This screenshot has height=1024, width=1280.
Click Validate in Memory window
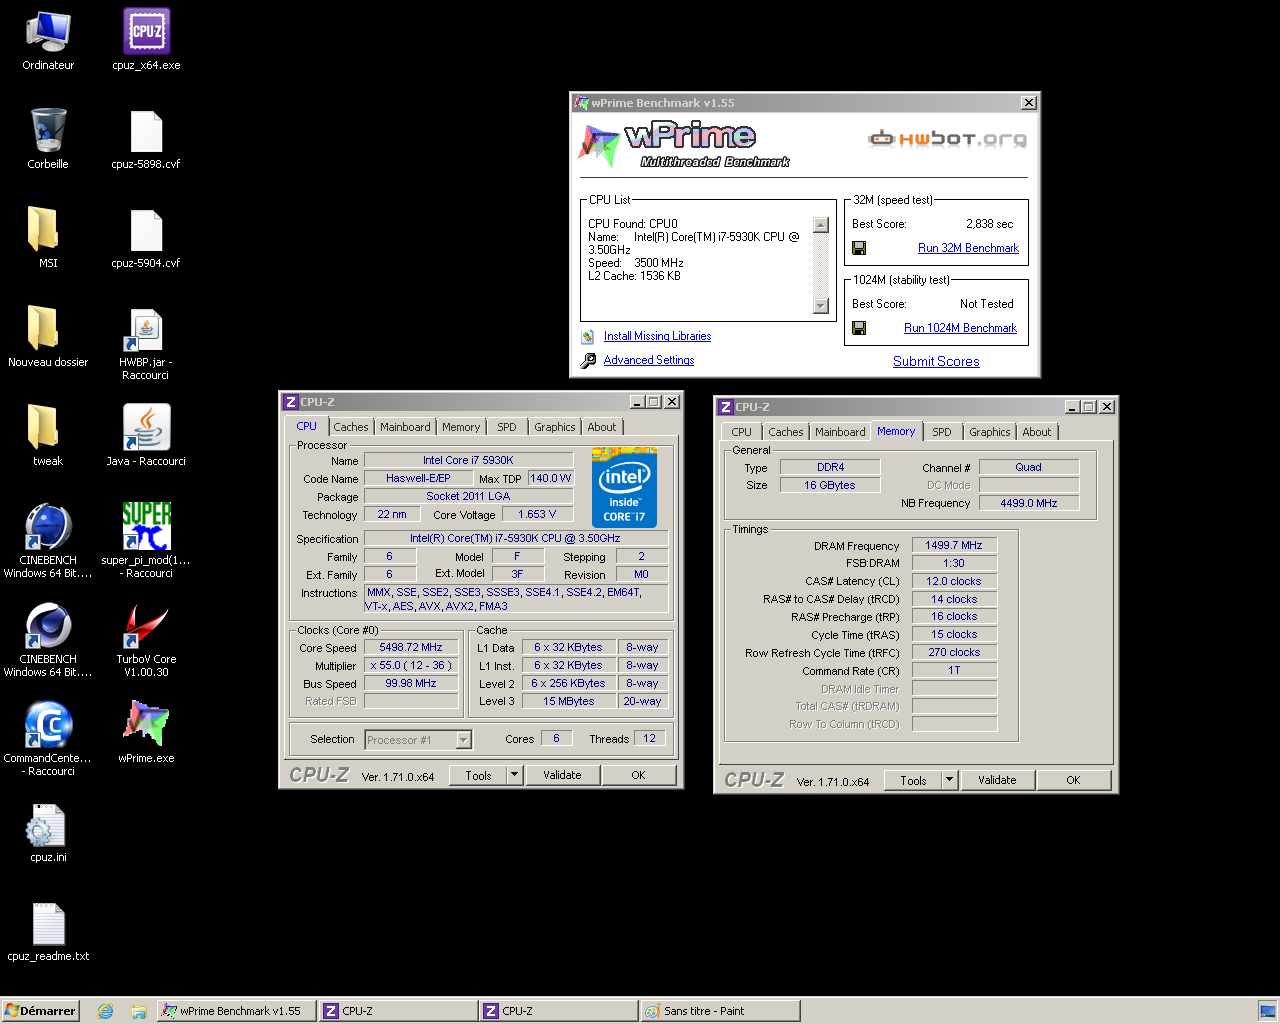pos(997,780)
